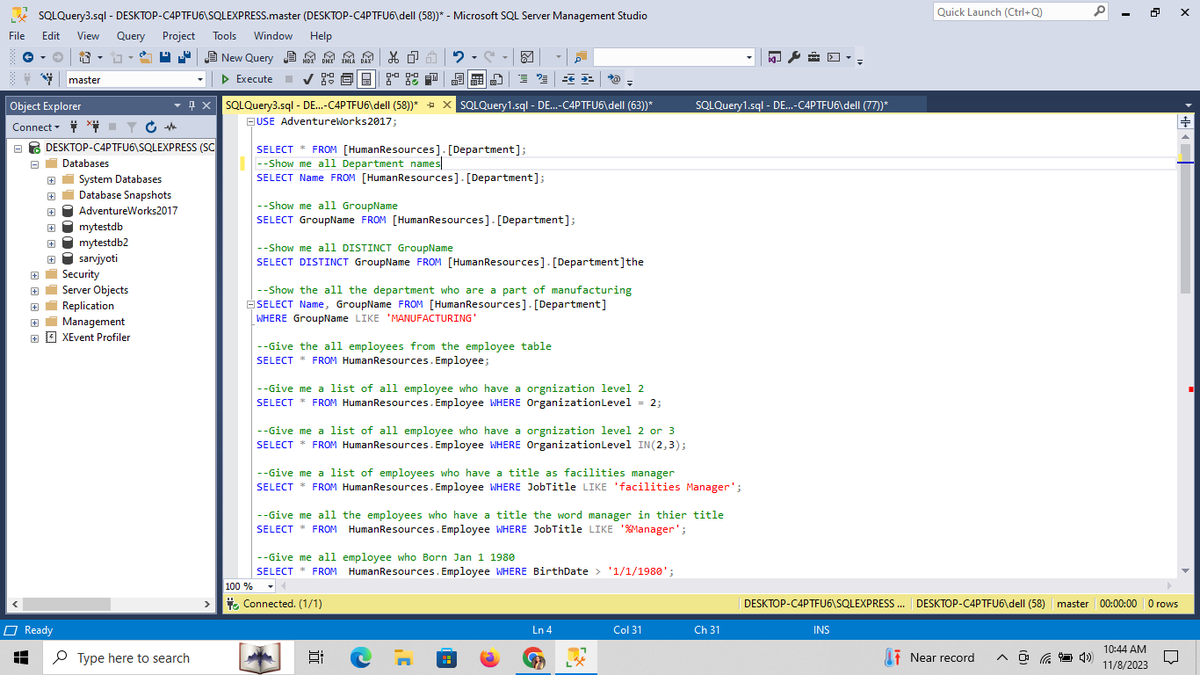Screen dimensions: 1200x675
Task: Click the Toolbox icon in toolbar
Action: tap(814, 57)
